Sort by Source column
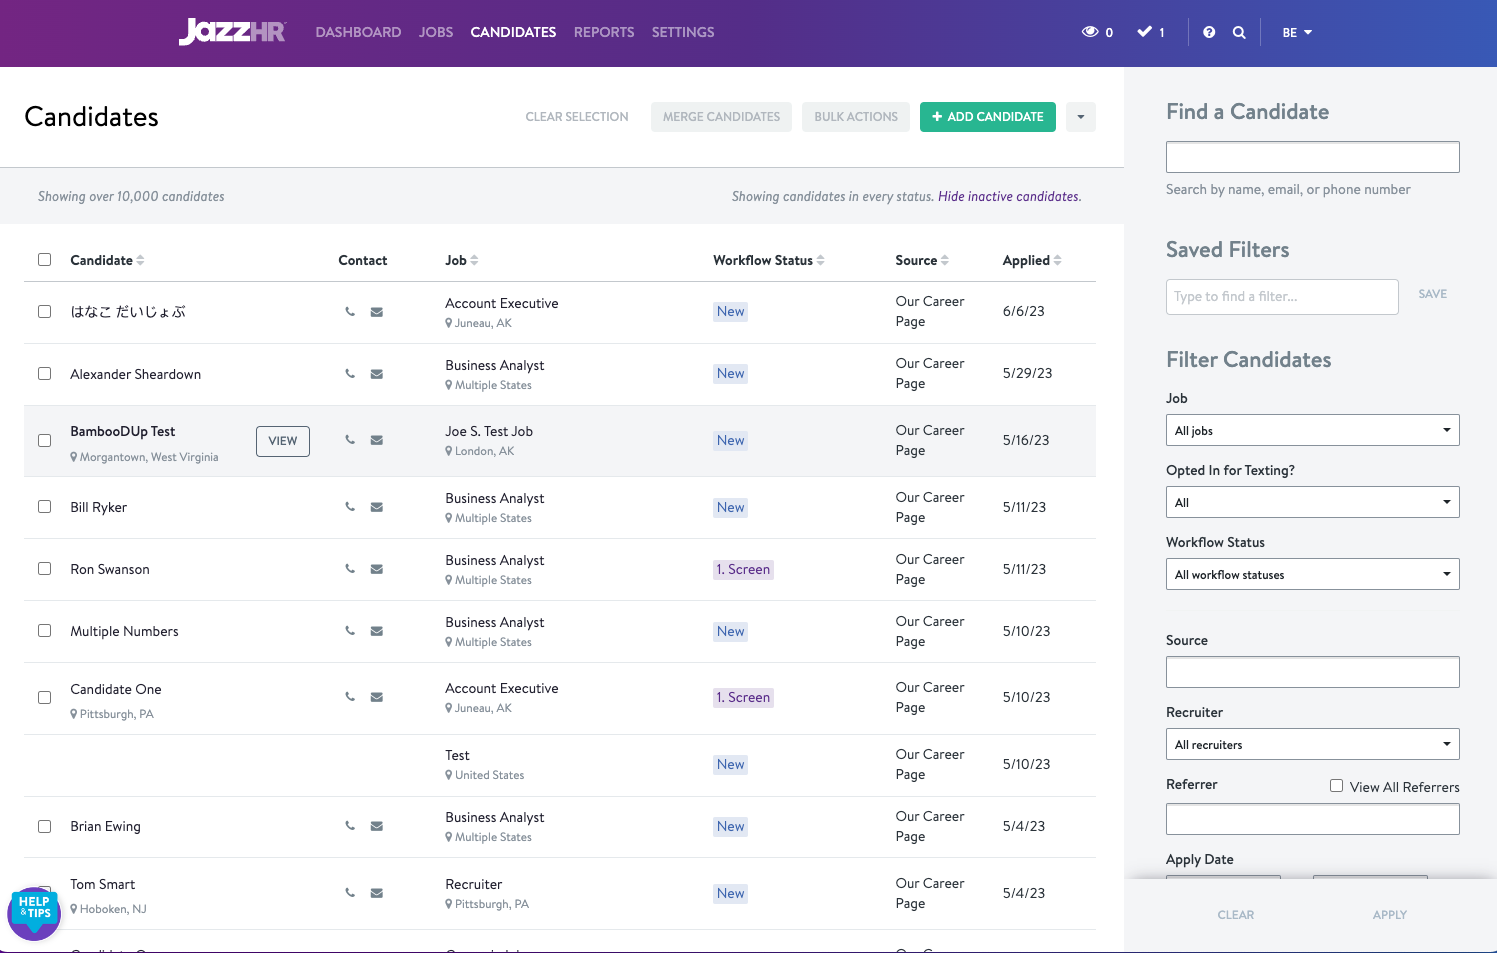The height and width of the screenshot is (953, 1497). point(922,260)
